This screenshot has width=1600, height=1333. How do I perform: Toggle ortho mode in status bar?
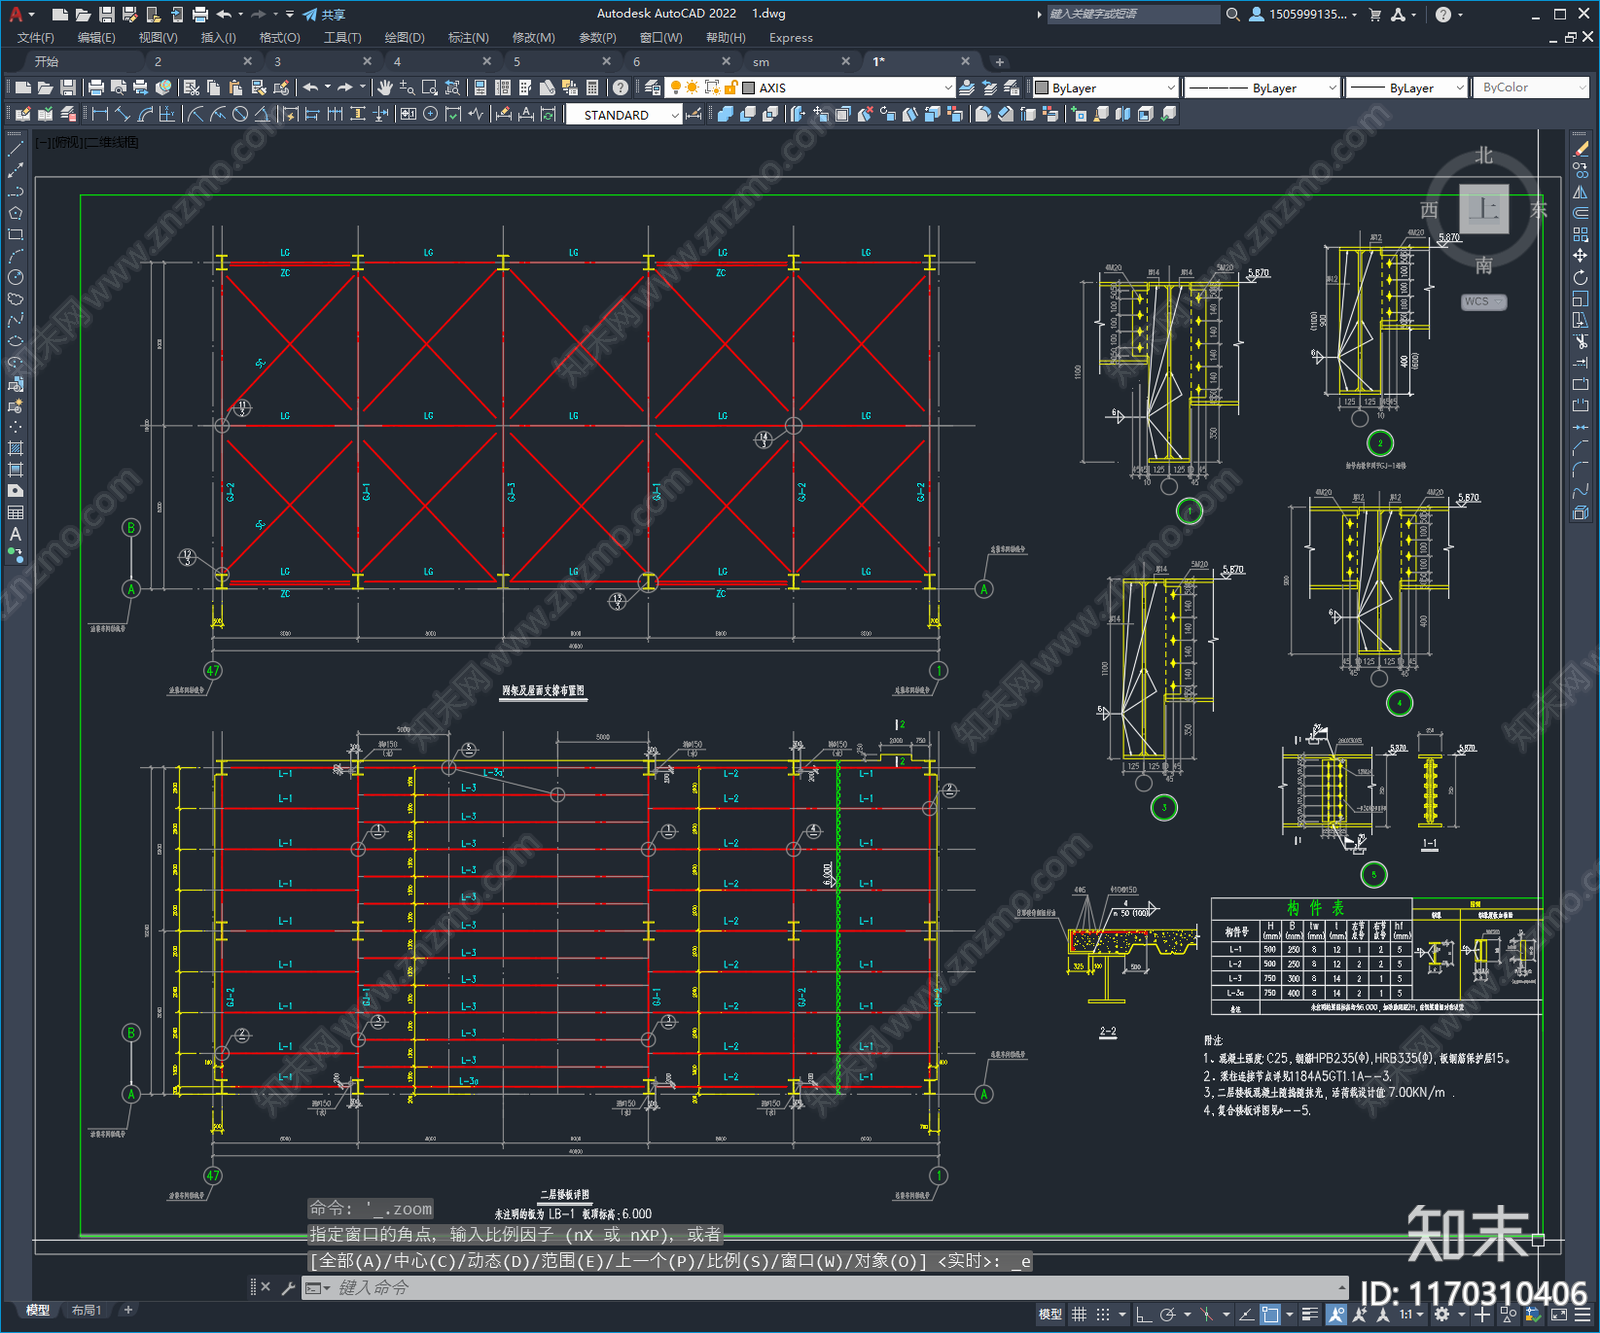pos(1144,1314)
